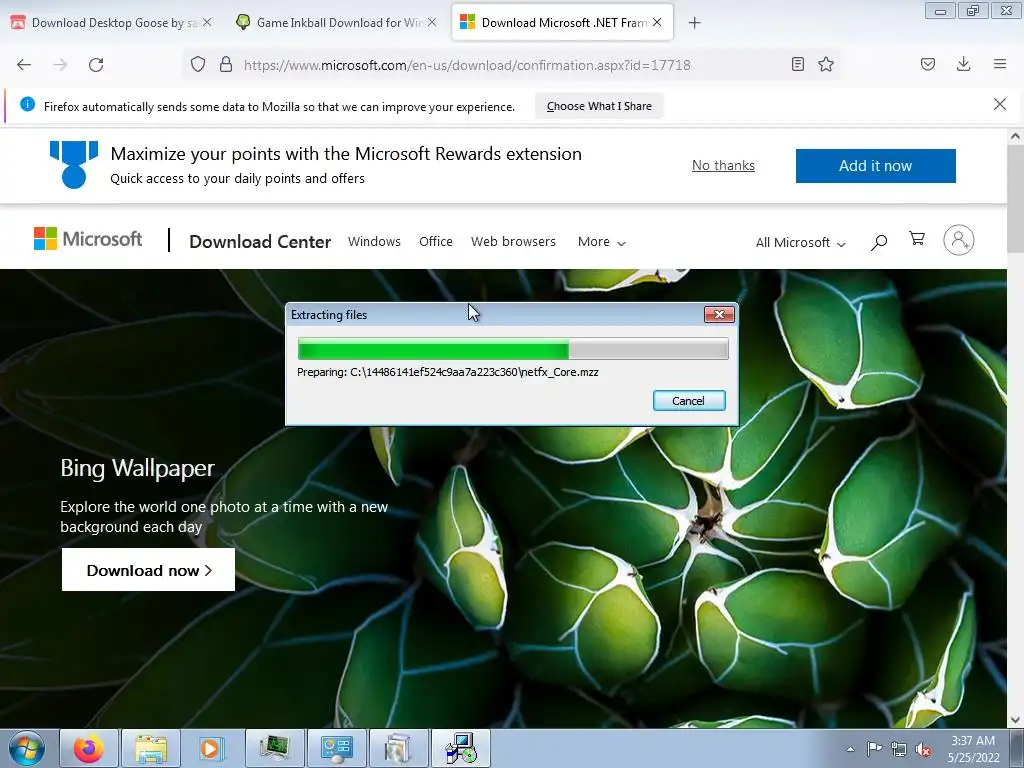Close the Desktop Goose tab
The height and width of the screenshot is (768, 1024).
207,22
